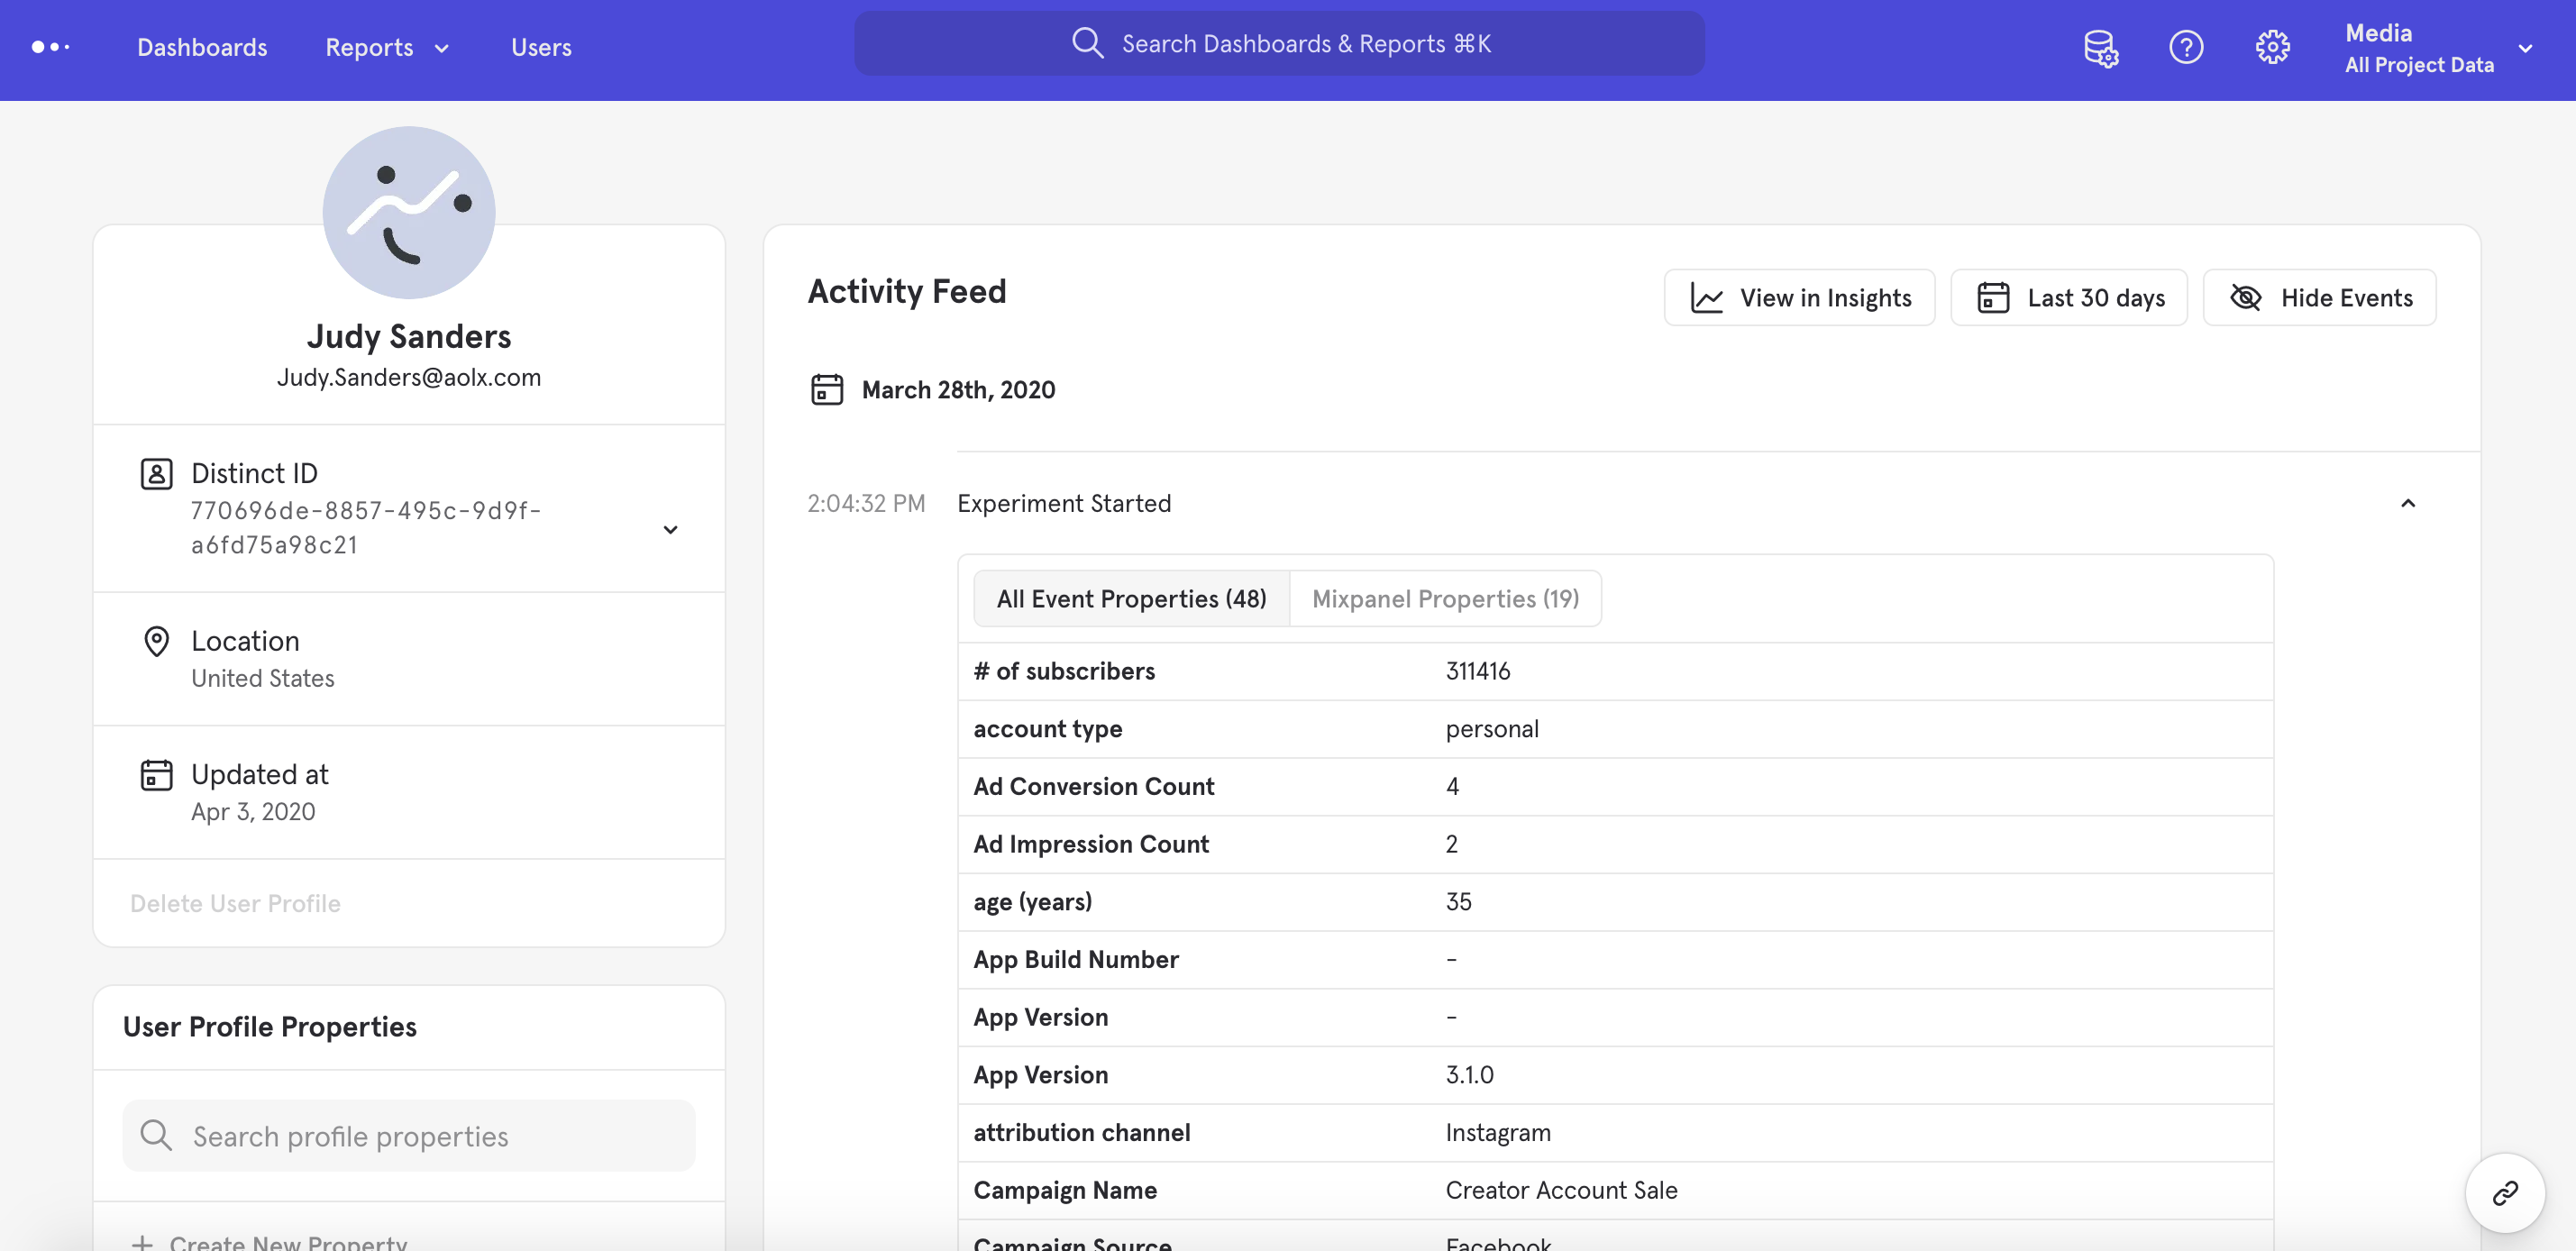Open the help question mark icon
This screenshot has width=2576, height=1251.
(x=2186, y=47)
